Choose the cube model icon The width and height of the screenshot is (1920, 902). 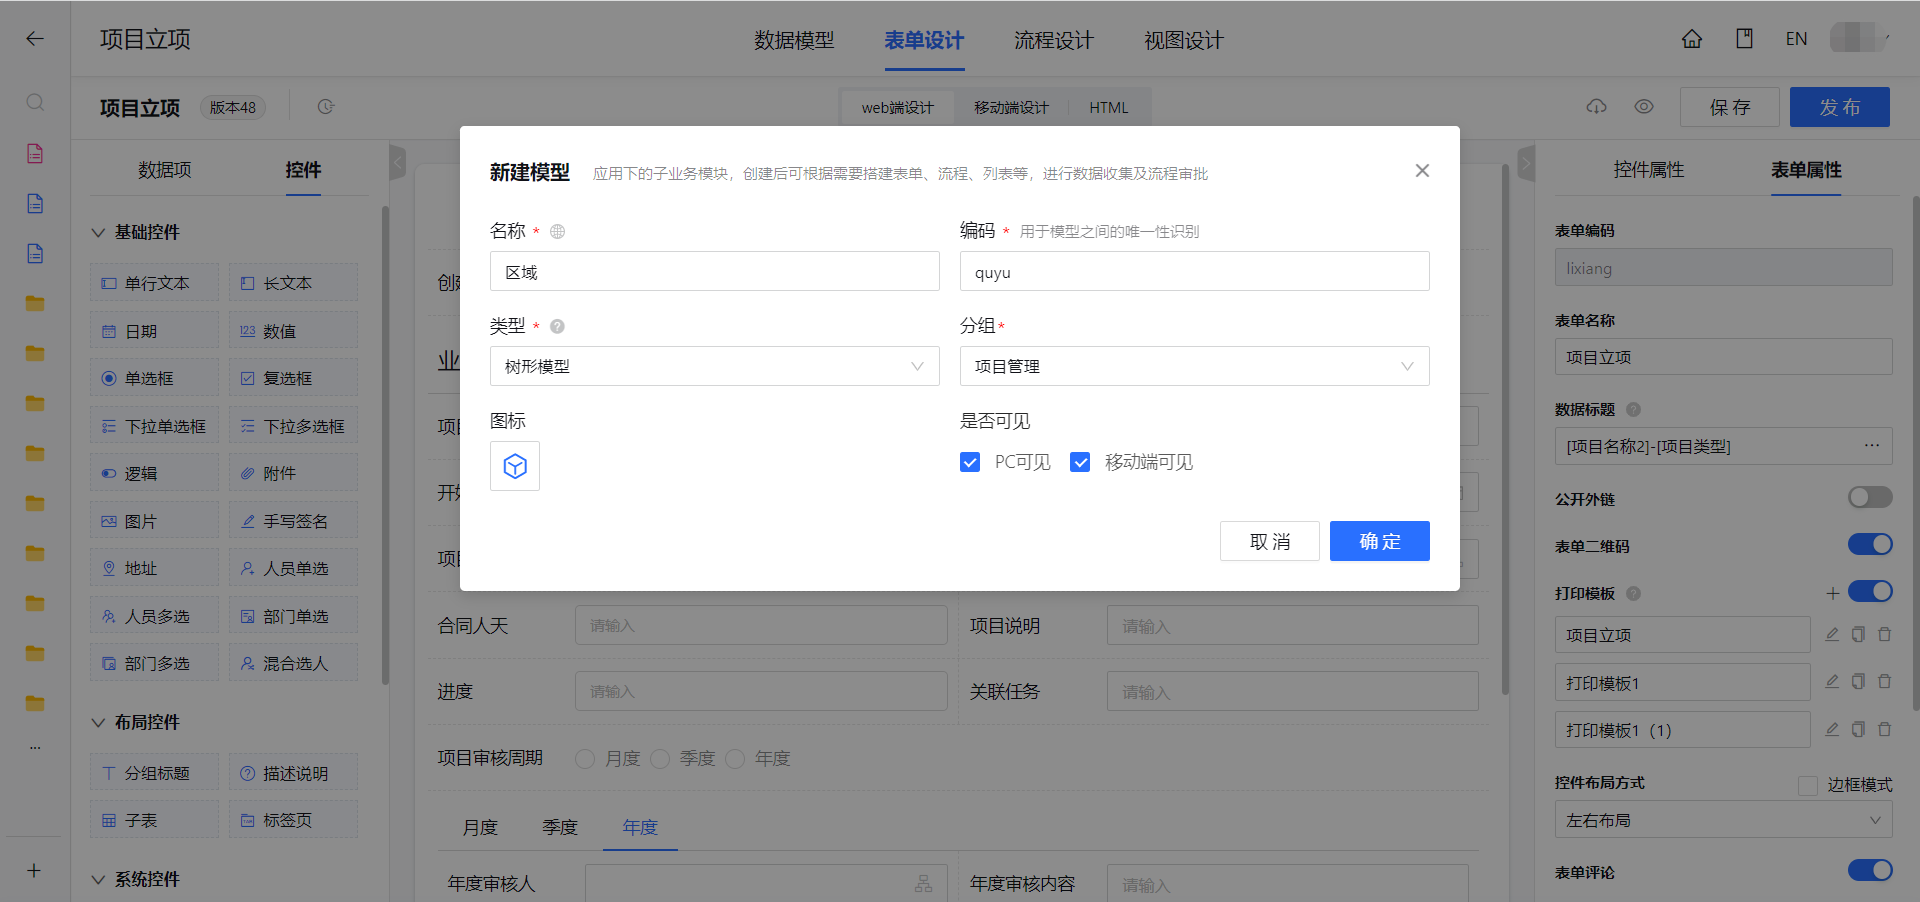(515, 466)
